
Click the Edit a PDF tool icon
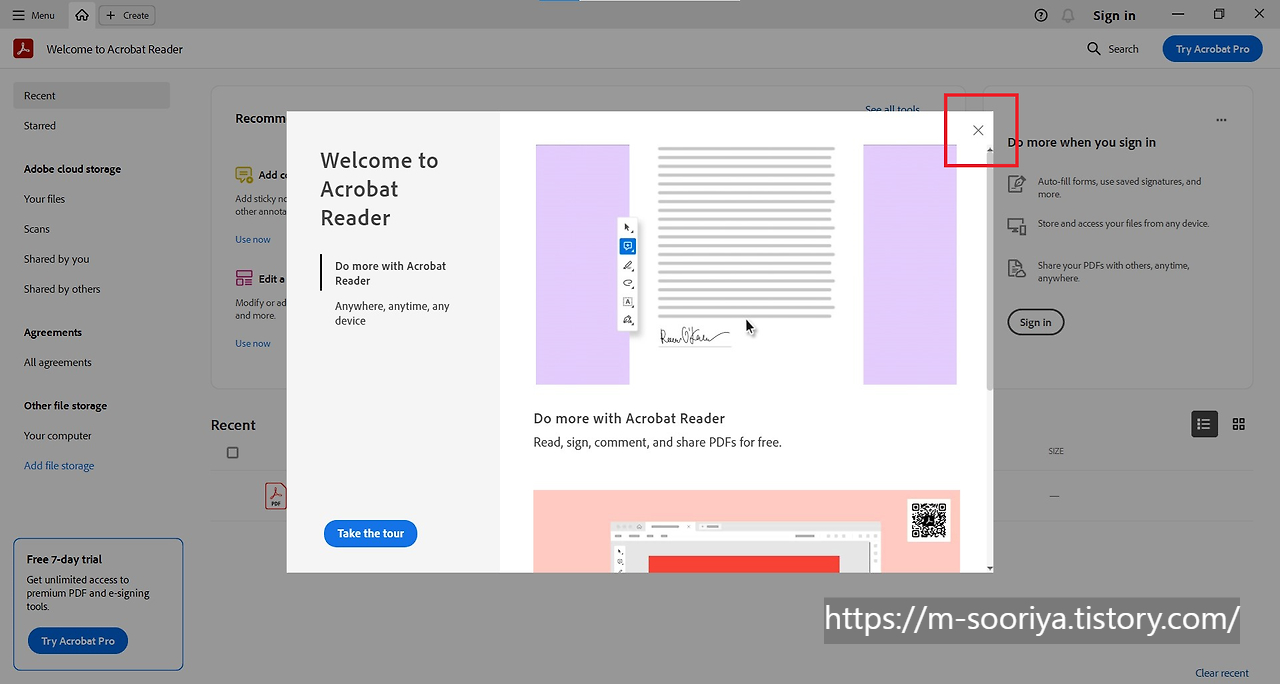tap(244, 278)
